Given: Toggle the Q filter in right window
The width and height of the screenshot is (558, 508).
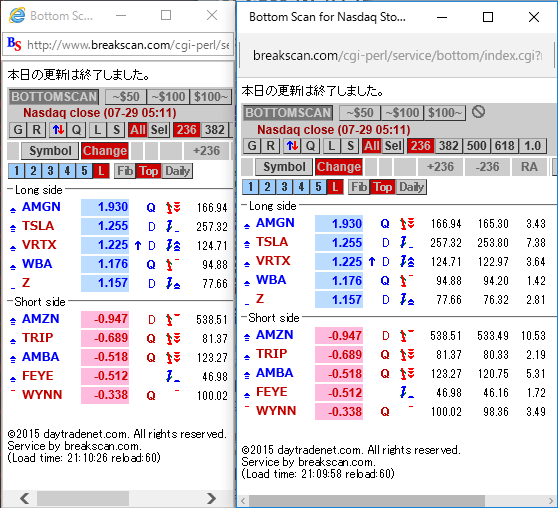Looking at the screenshot, I should (310, 146).
